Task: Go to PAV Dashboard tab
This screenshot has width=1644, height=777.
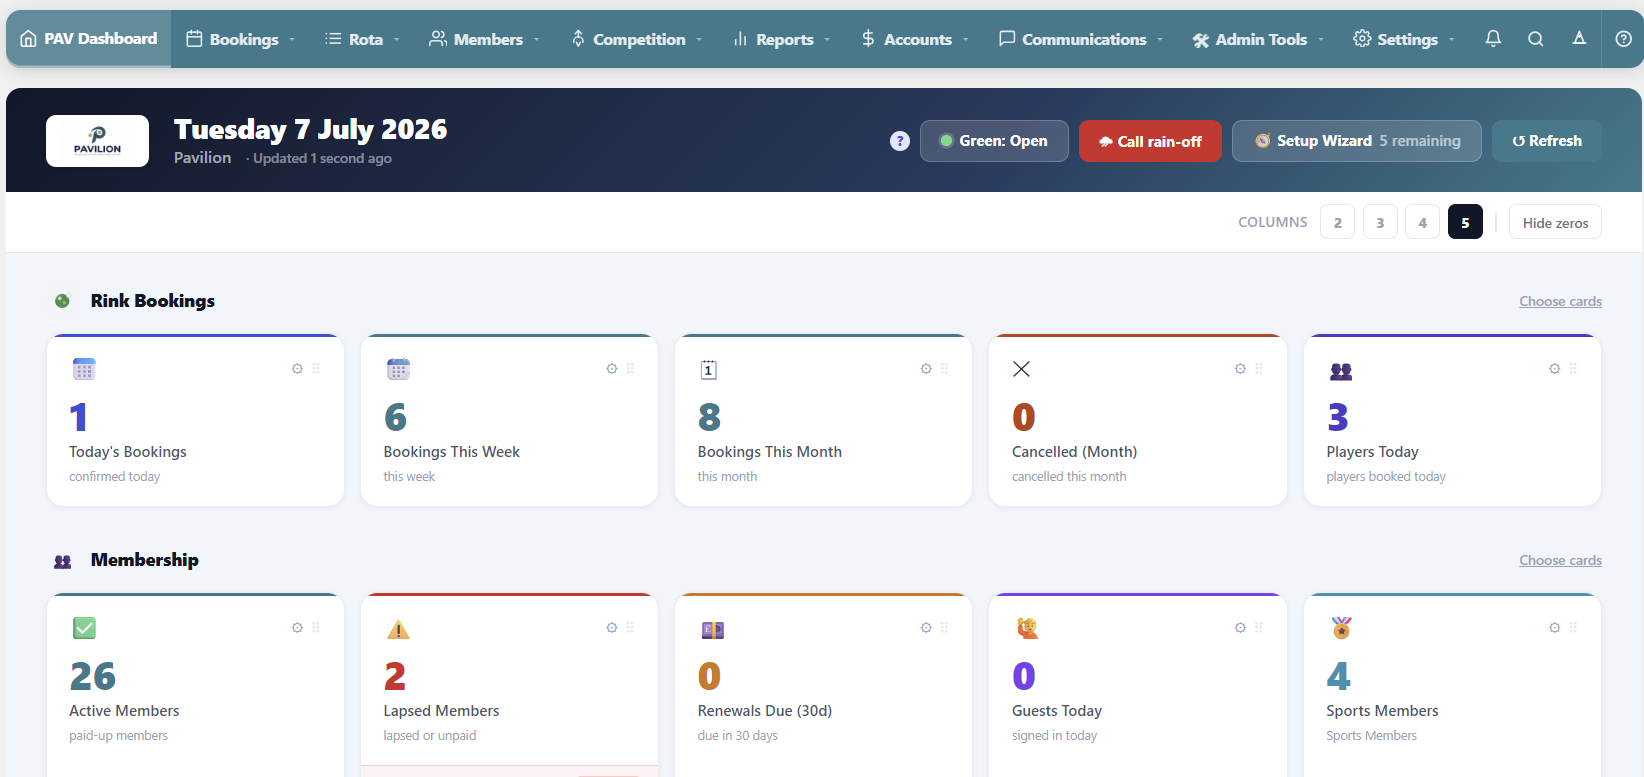Action: 89,39
